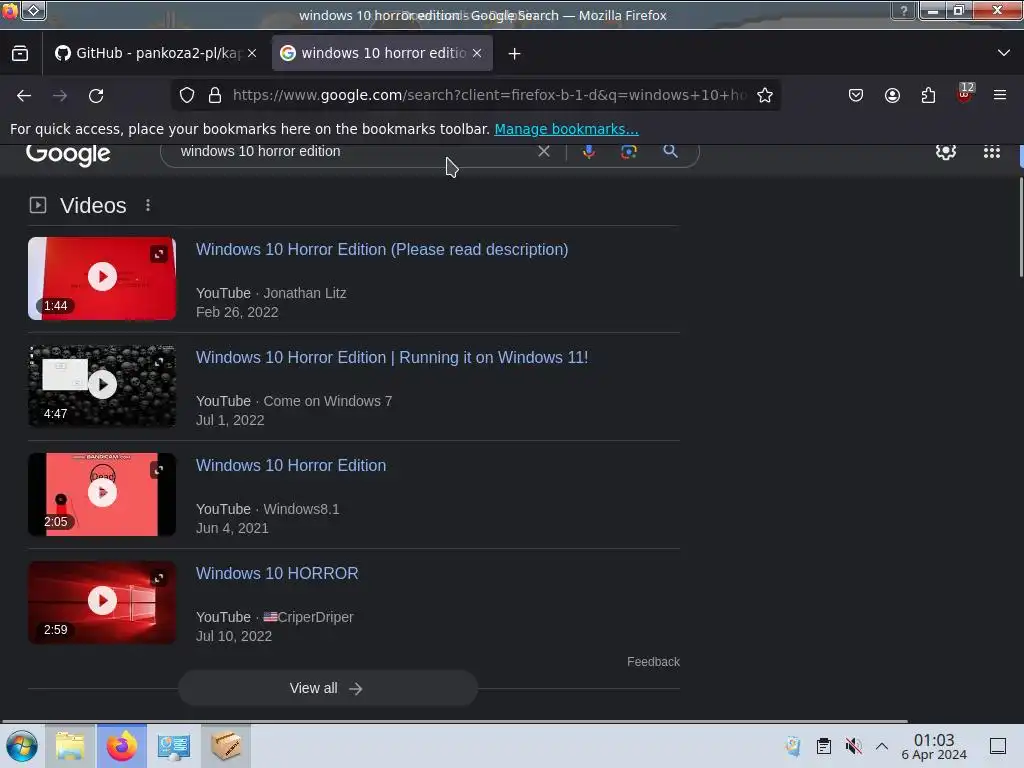The image size is (1024, 768).
Task: Open Google quick settings gear
Action: (946, 152)
